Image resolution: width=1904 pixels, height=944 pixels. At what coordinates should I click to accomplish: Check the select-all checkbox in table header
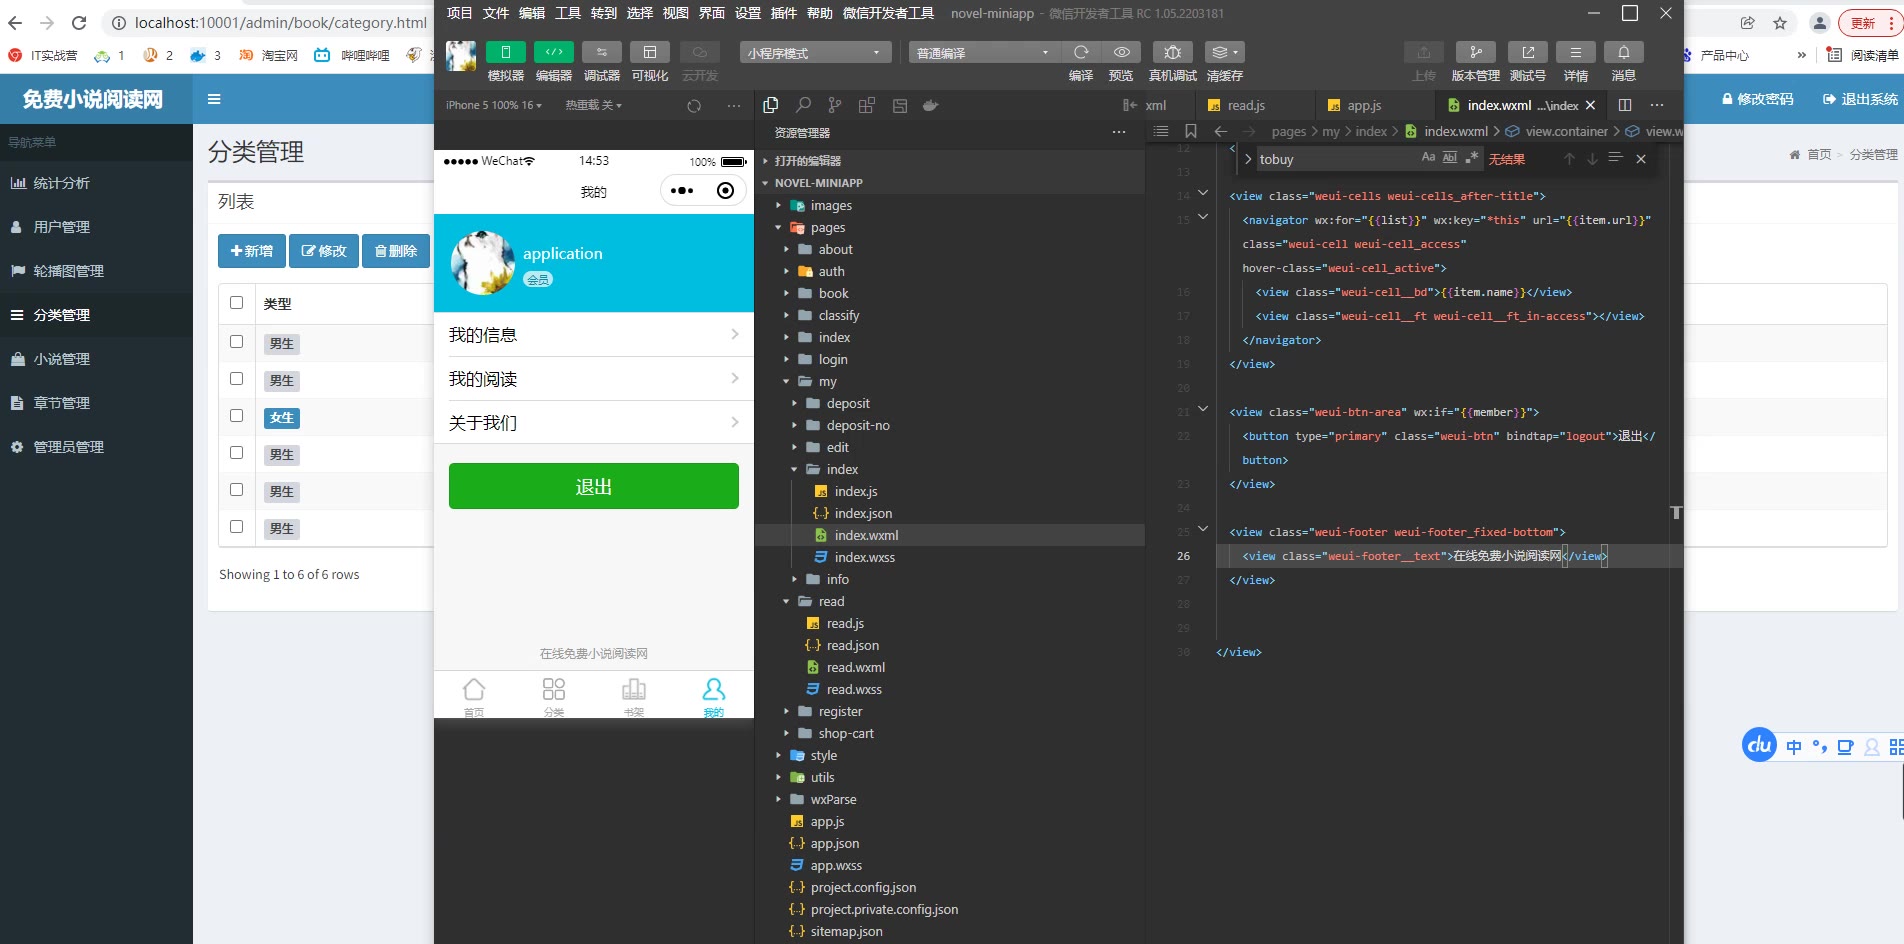tap(237, 303)
